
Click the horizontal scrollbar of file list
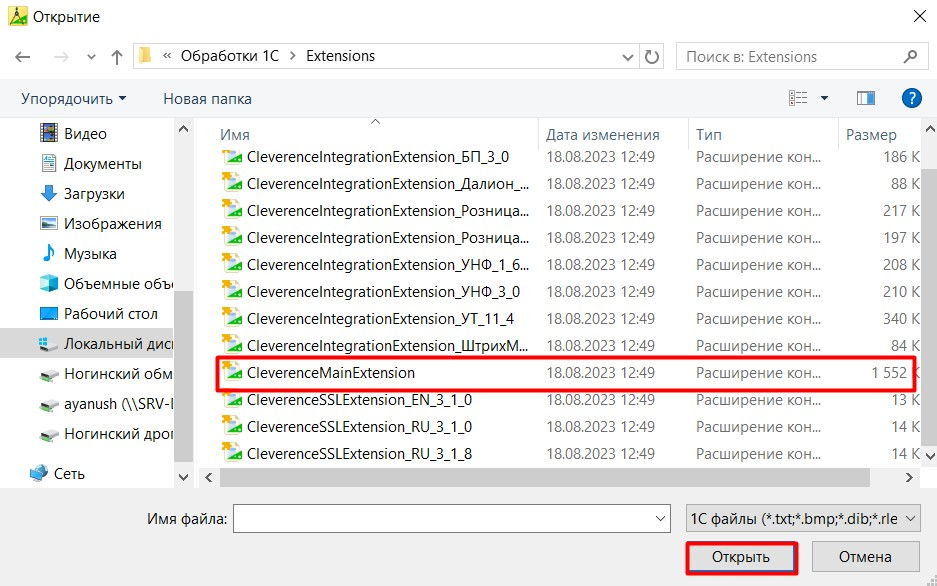pos(544,477)
